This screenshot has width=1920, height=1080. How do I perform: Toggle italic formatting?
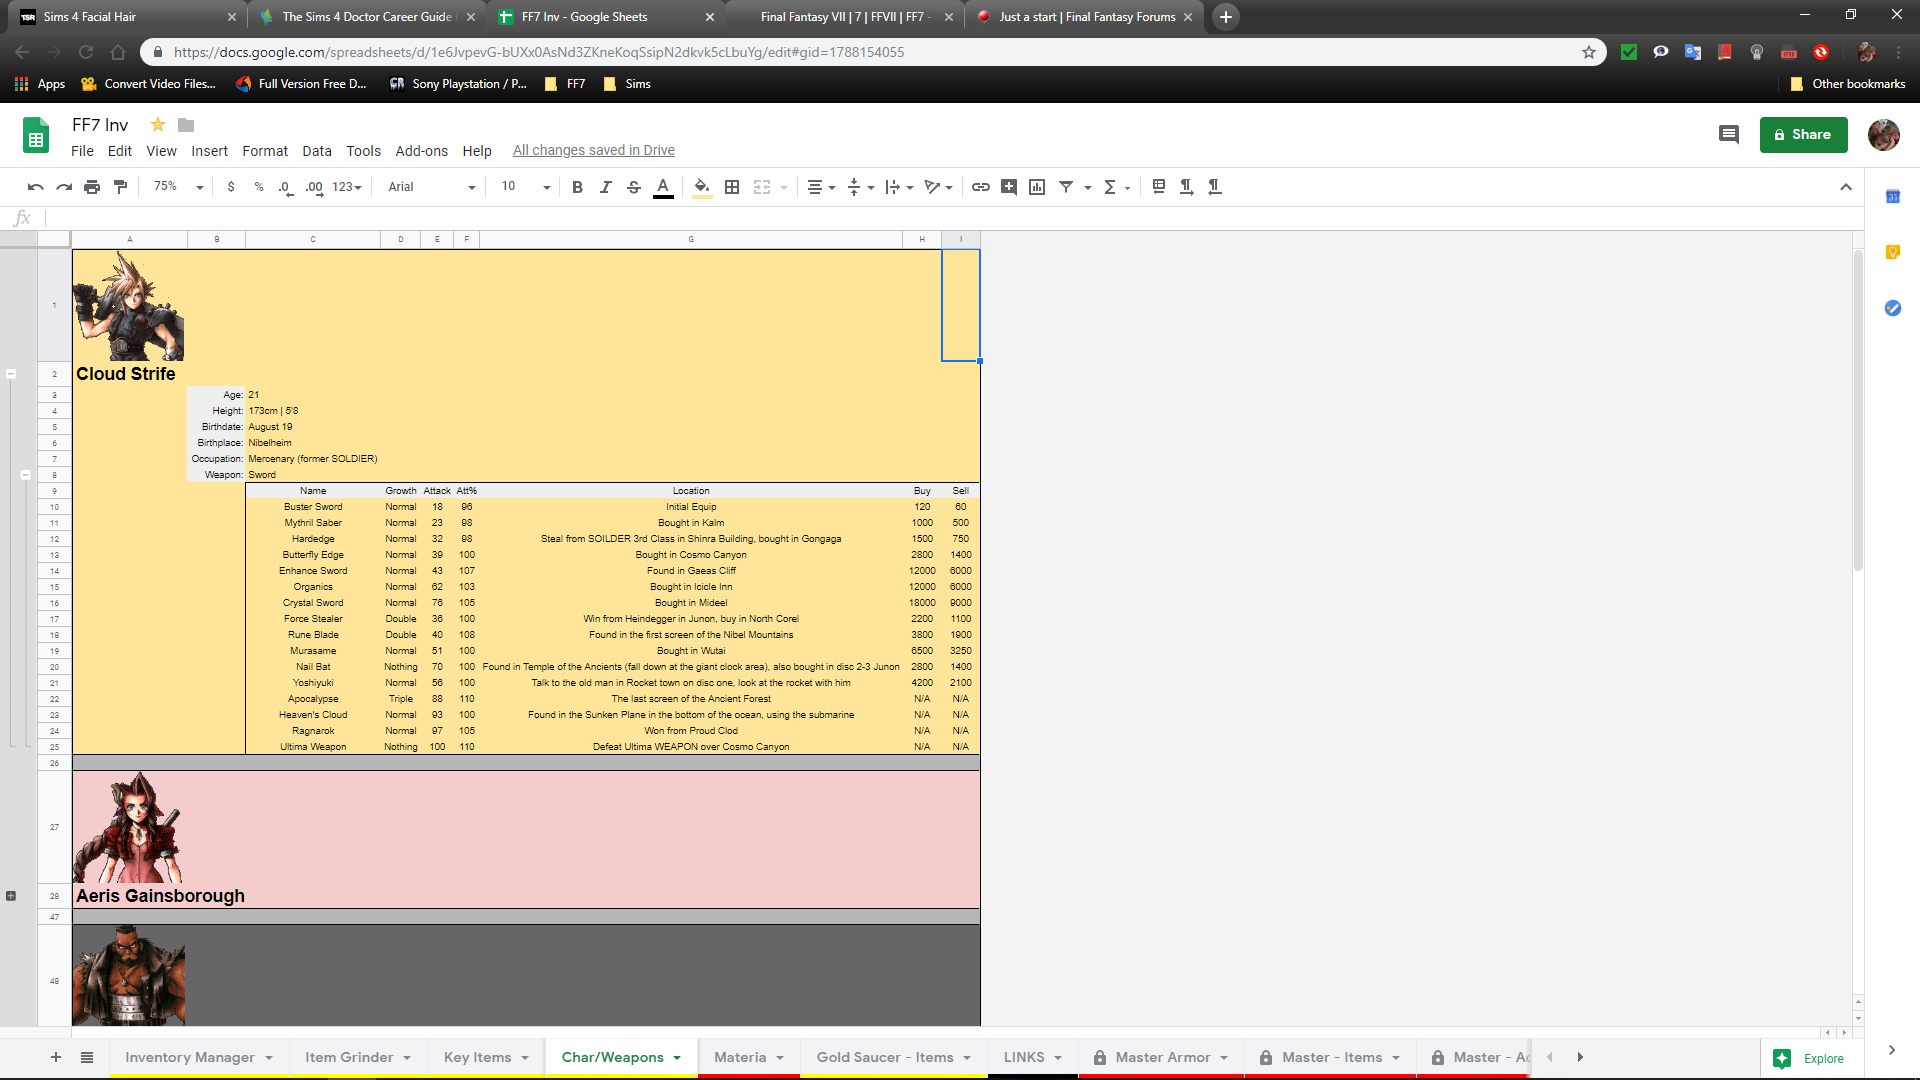[x=605, y=187]
